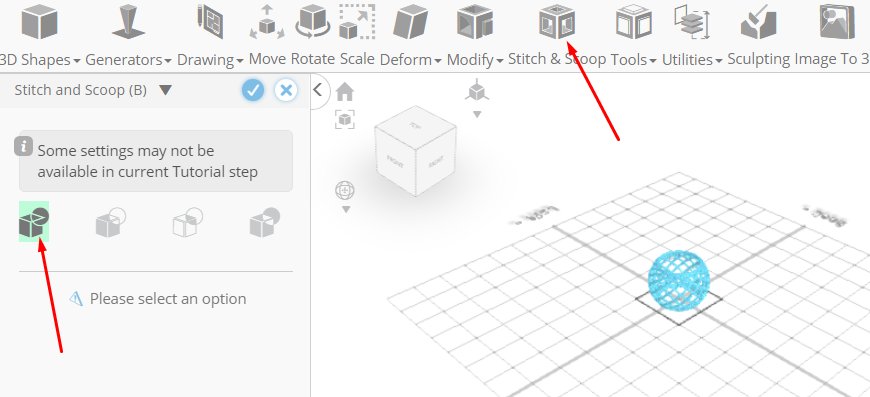Apply Stitch and Scoop with the blue checkmark

pyautogui.click(x=253, y=90)
